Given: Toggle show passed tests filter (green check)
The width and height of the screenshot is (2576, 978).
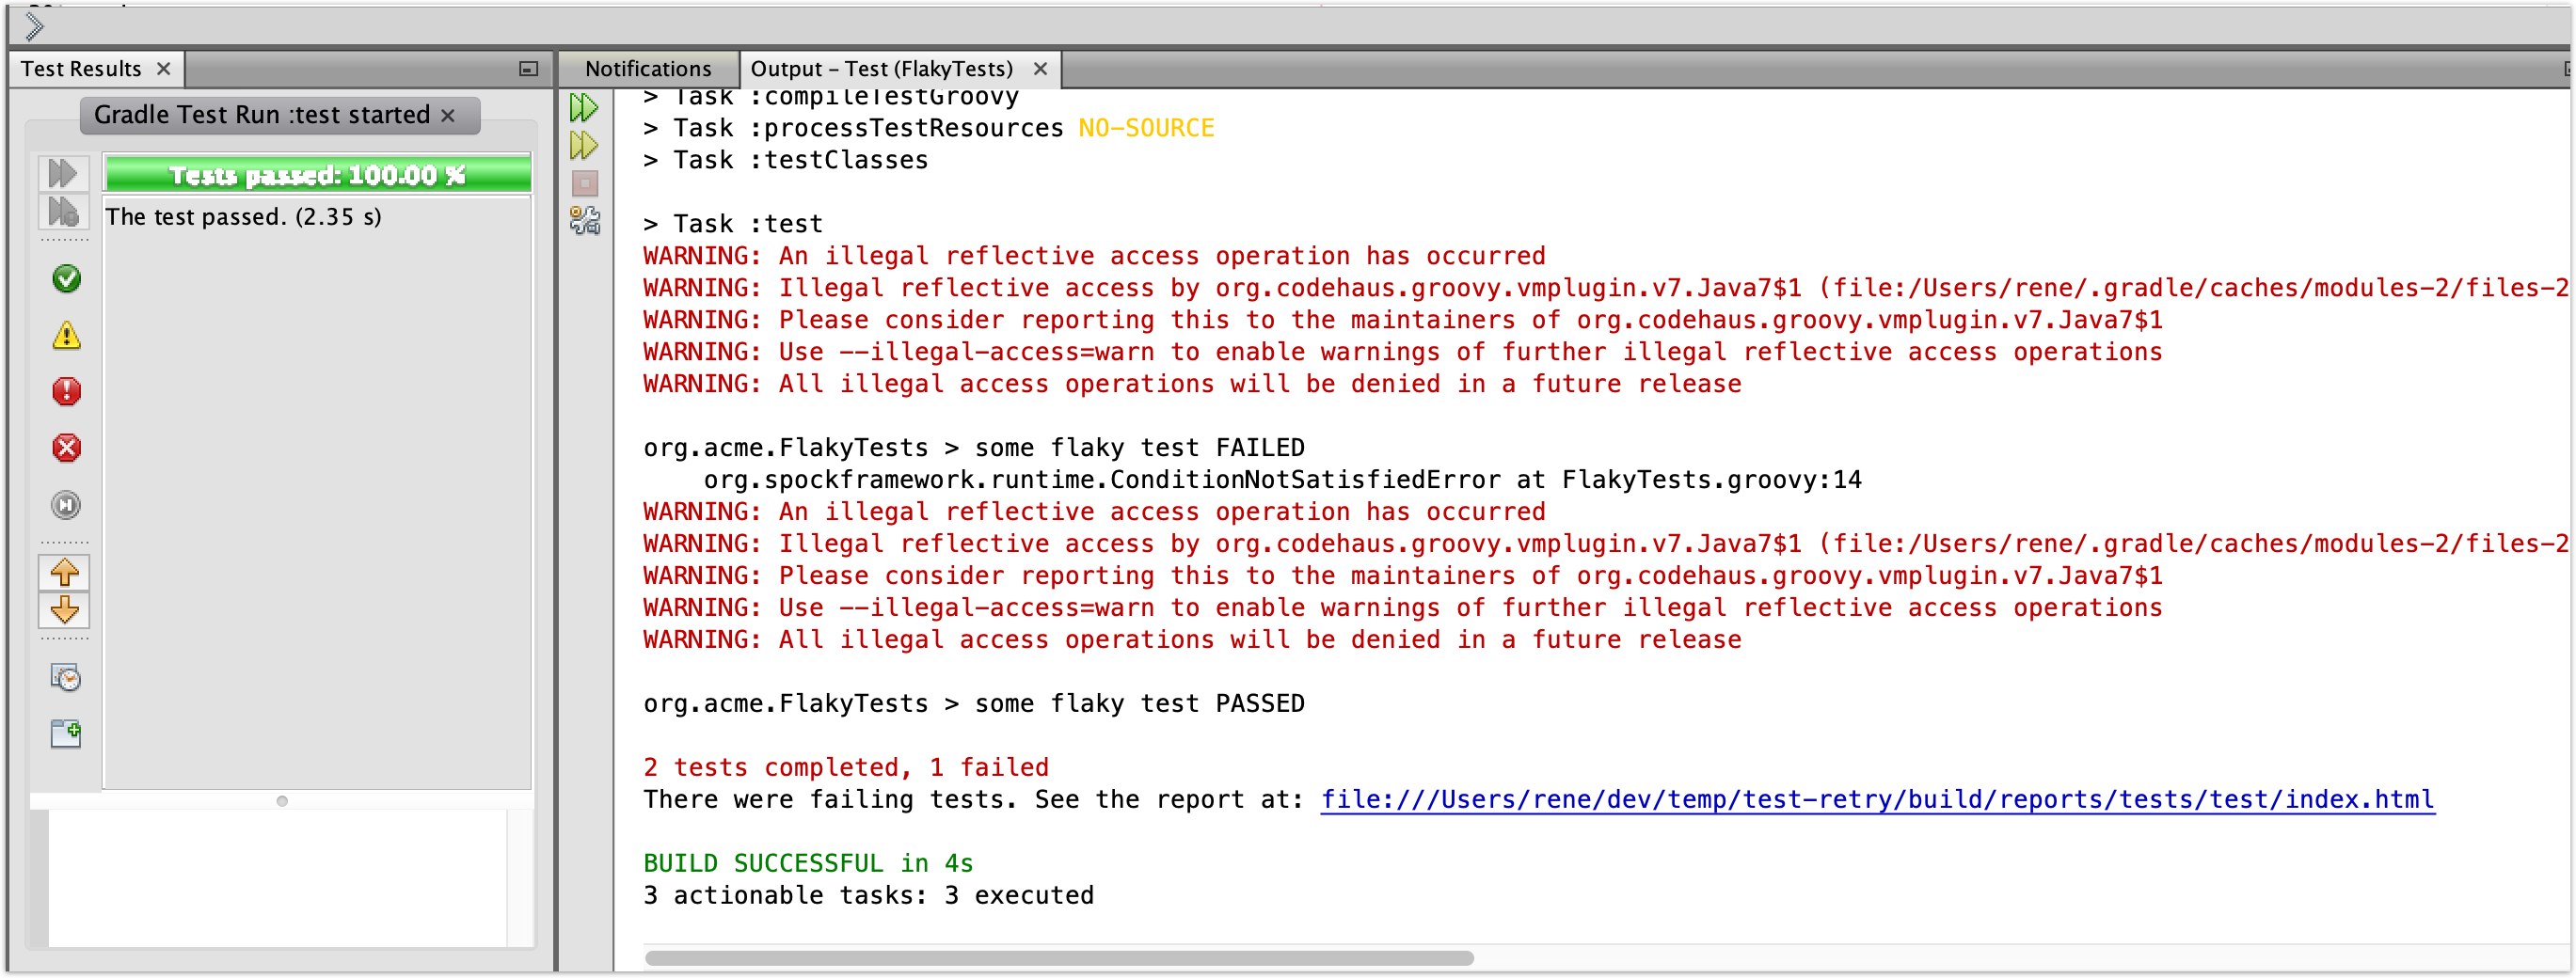Looking at the screenshot, I should [x=66, y=279].
